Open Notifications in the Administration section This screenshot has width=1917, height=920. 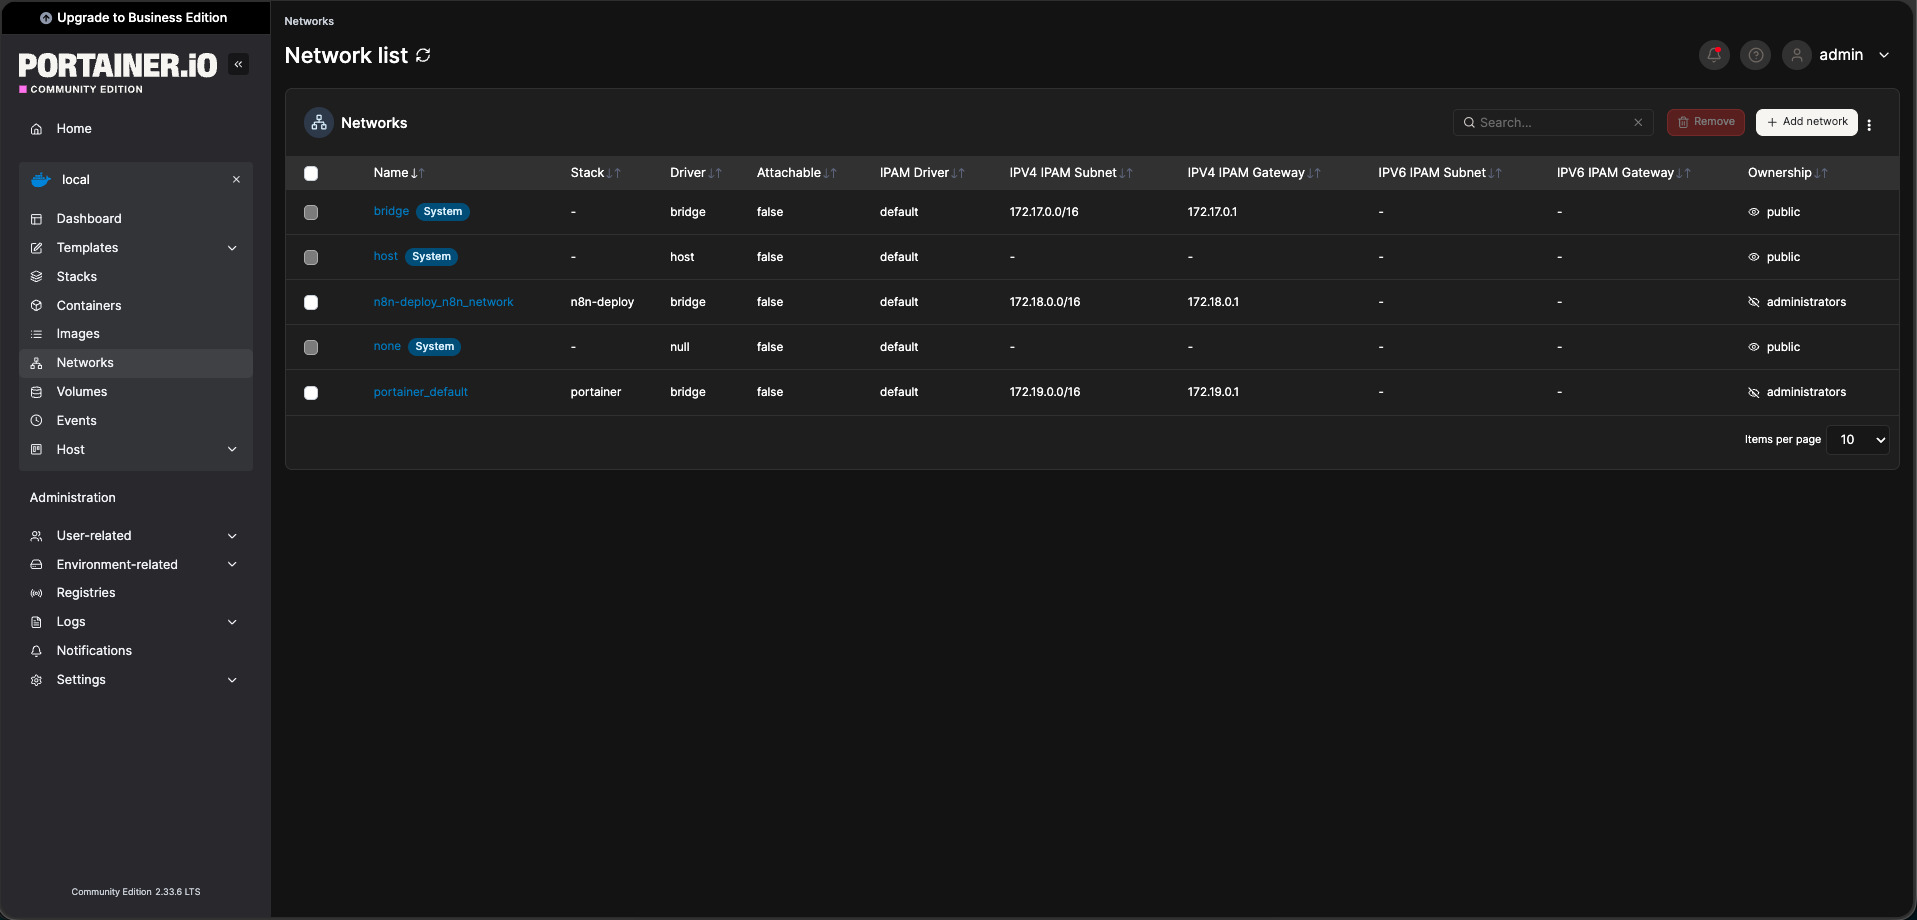[x=93, y=650]
